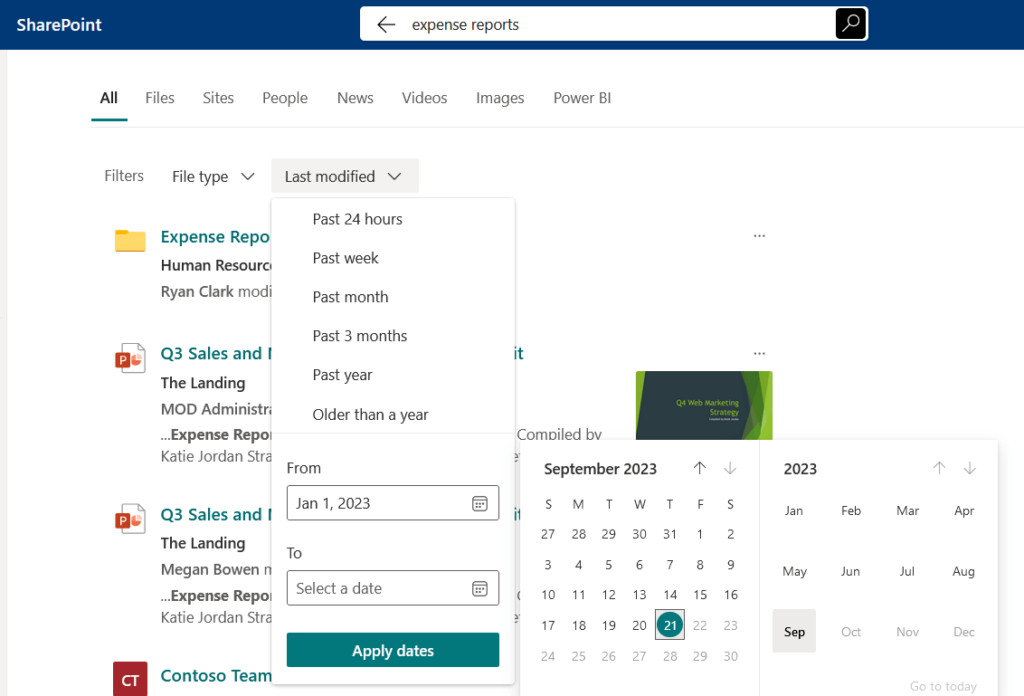Screen dimensions: 1024x696
Task: Choose Apr in the month picker
Action: [964, 511]
